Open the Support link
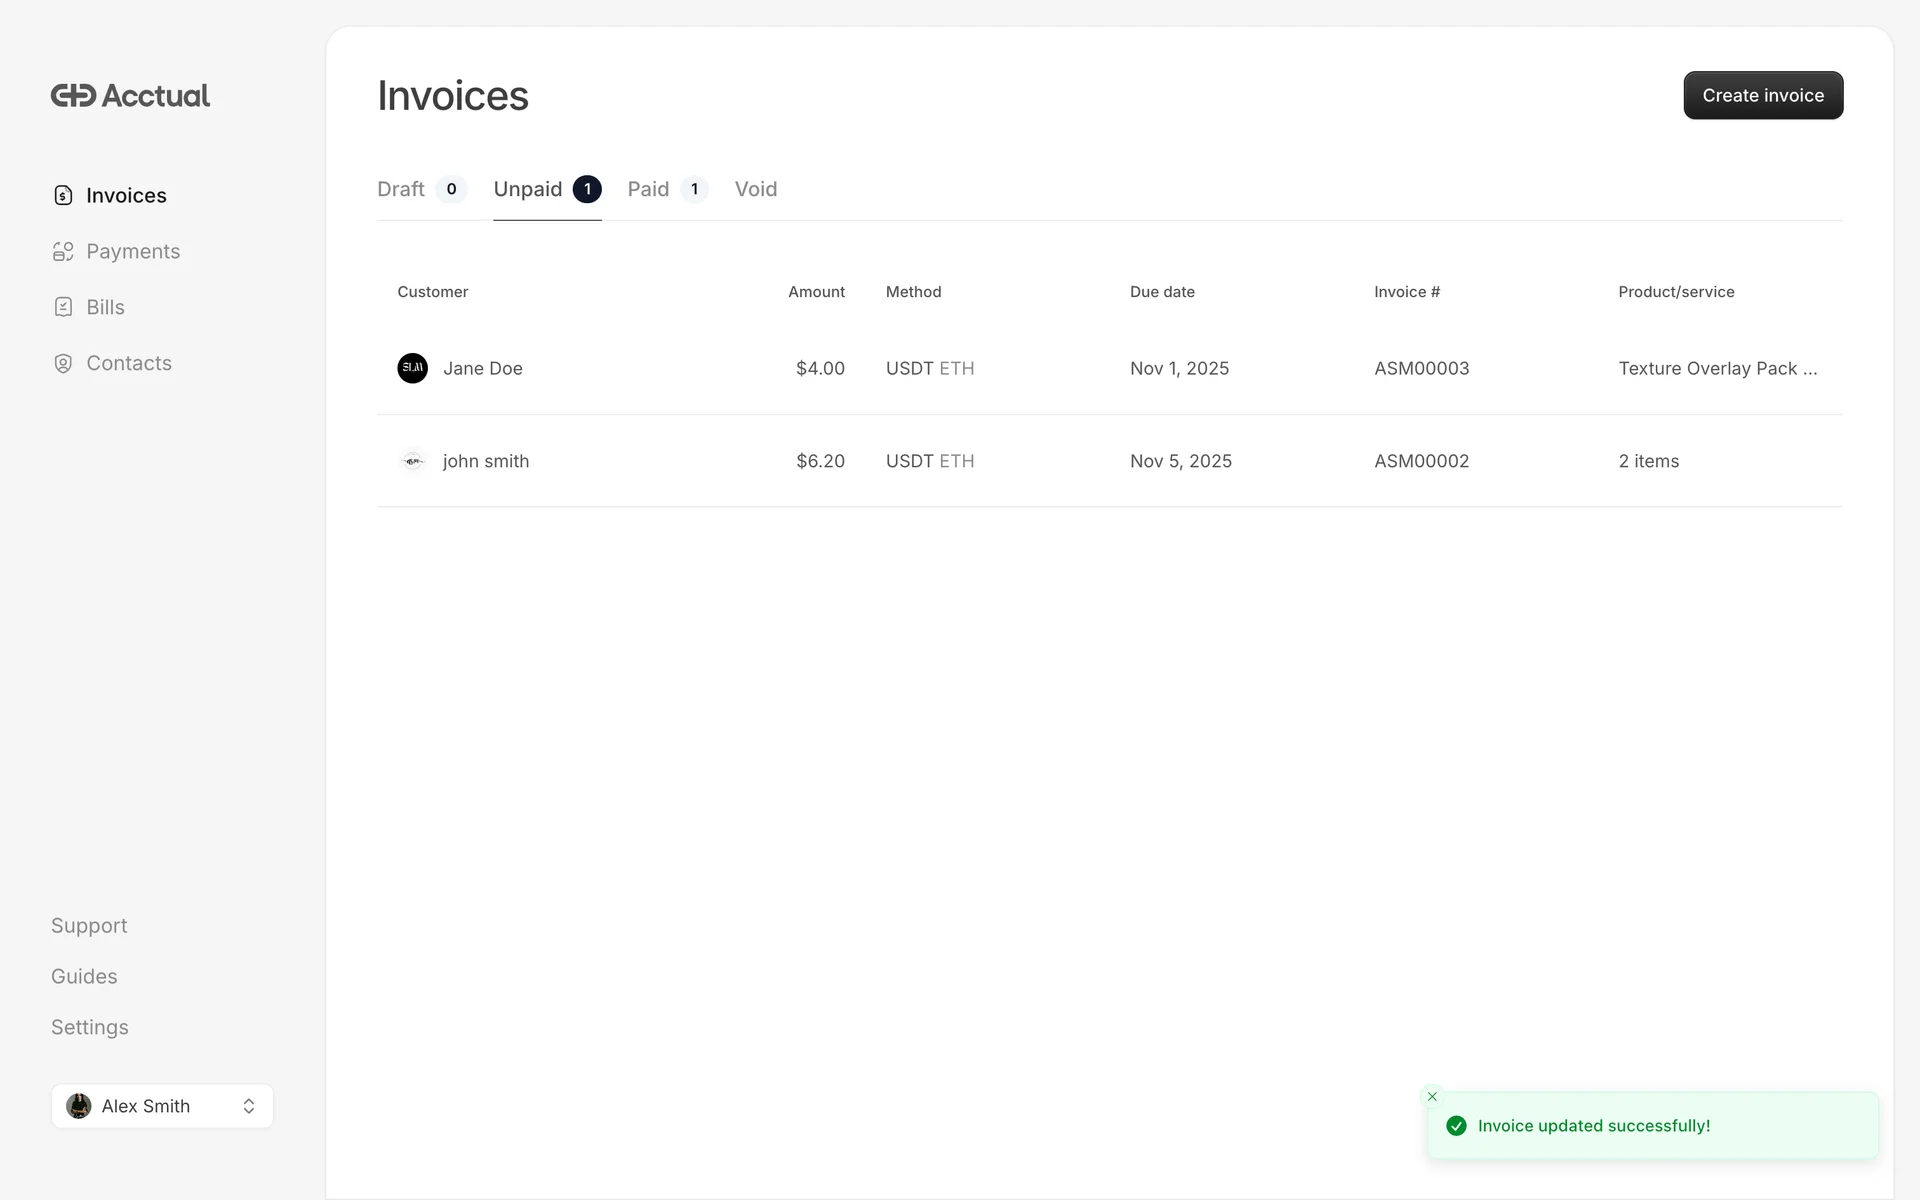The image size is (1920, 1200). pos(89,926)
